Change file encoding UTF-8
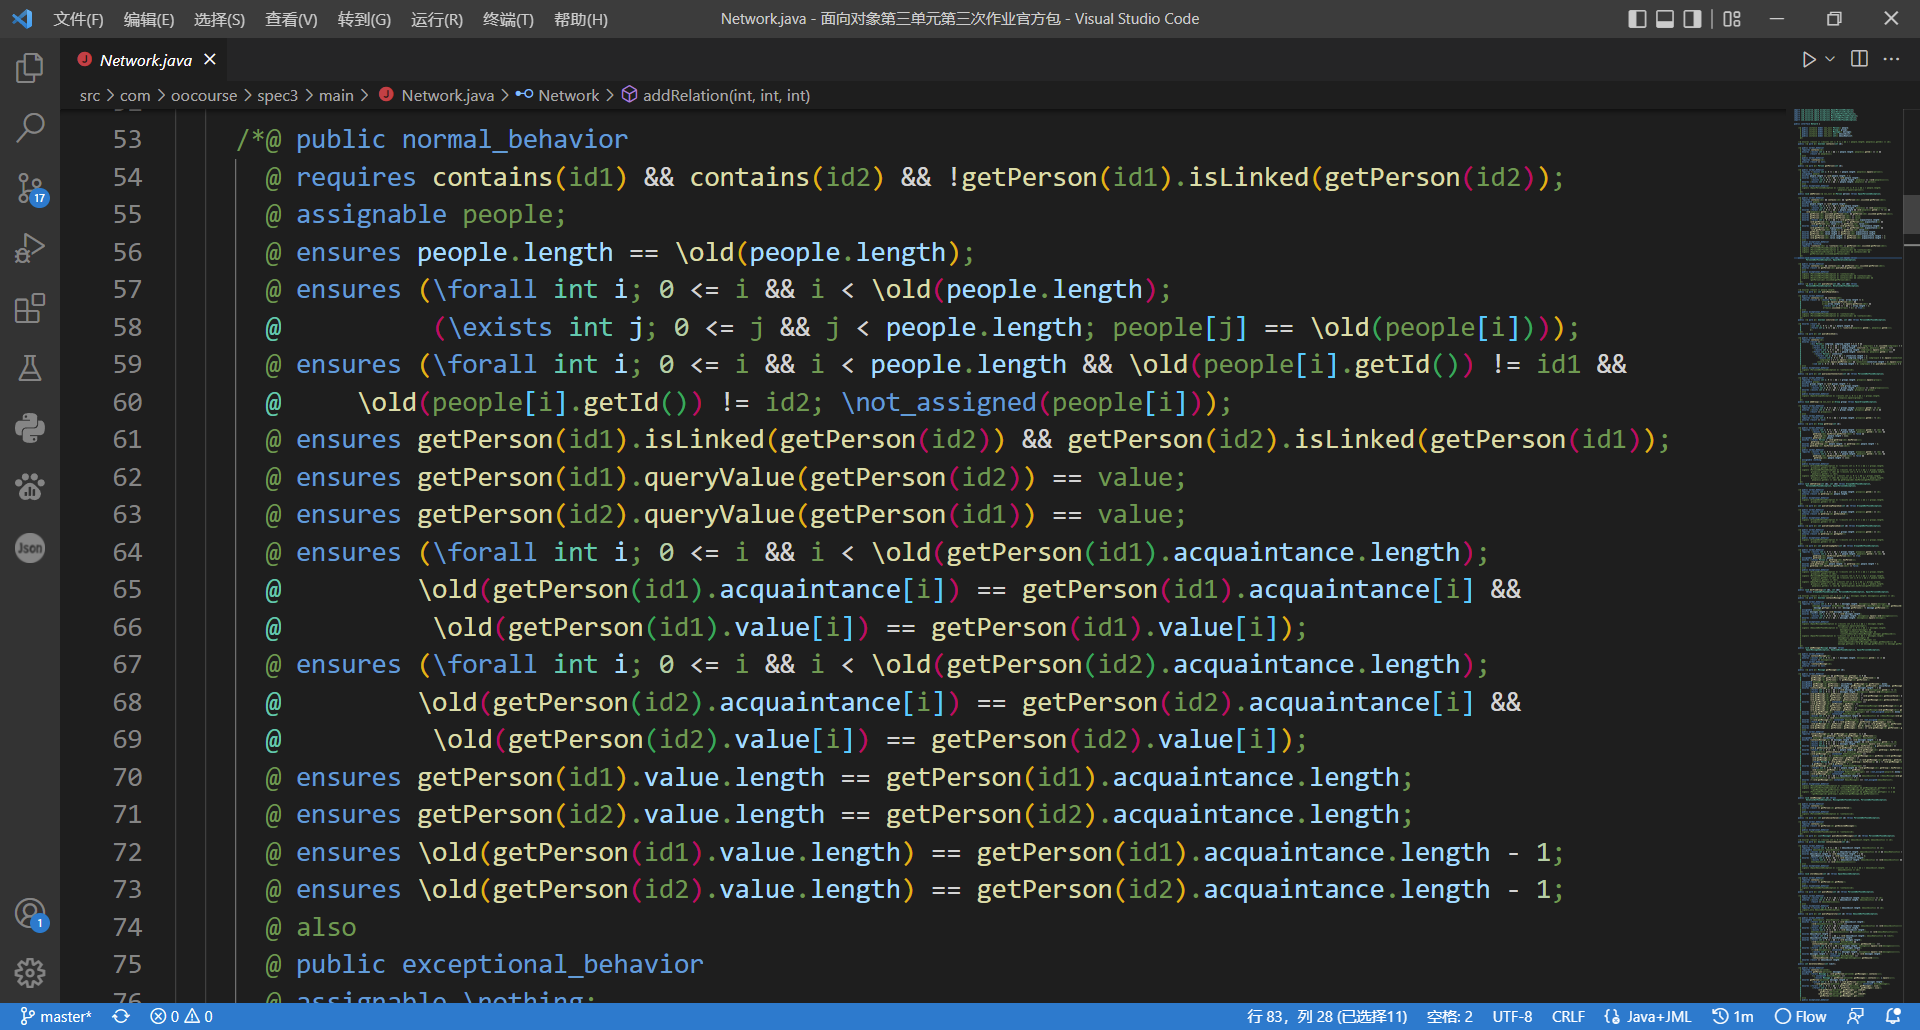The width and height of the screenshot is (1920, 1030). (x=1512, y=1016)
